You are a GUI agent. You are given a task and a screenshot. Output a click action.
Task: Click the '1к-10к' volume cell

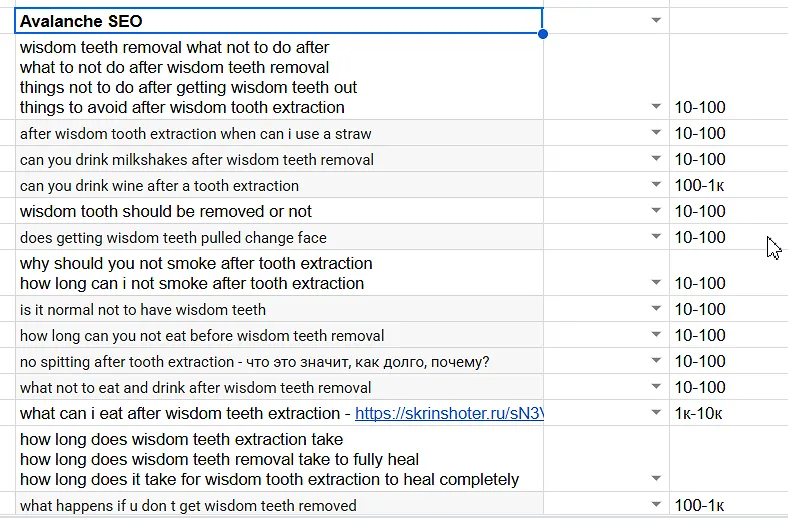(x=699, y=414)
